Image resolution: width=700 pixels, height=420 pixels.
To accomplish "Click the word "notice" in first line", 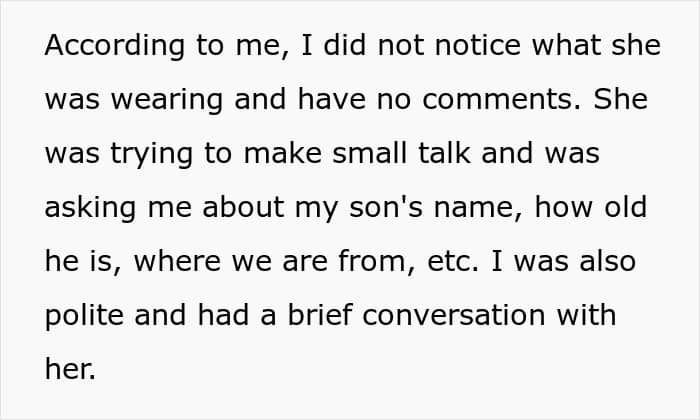I will [x=478, y=45].
